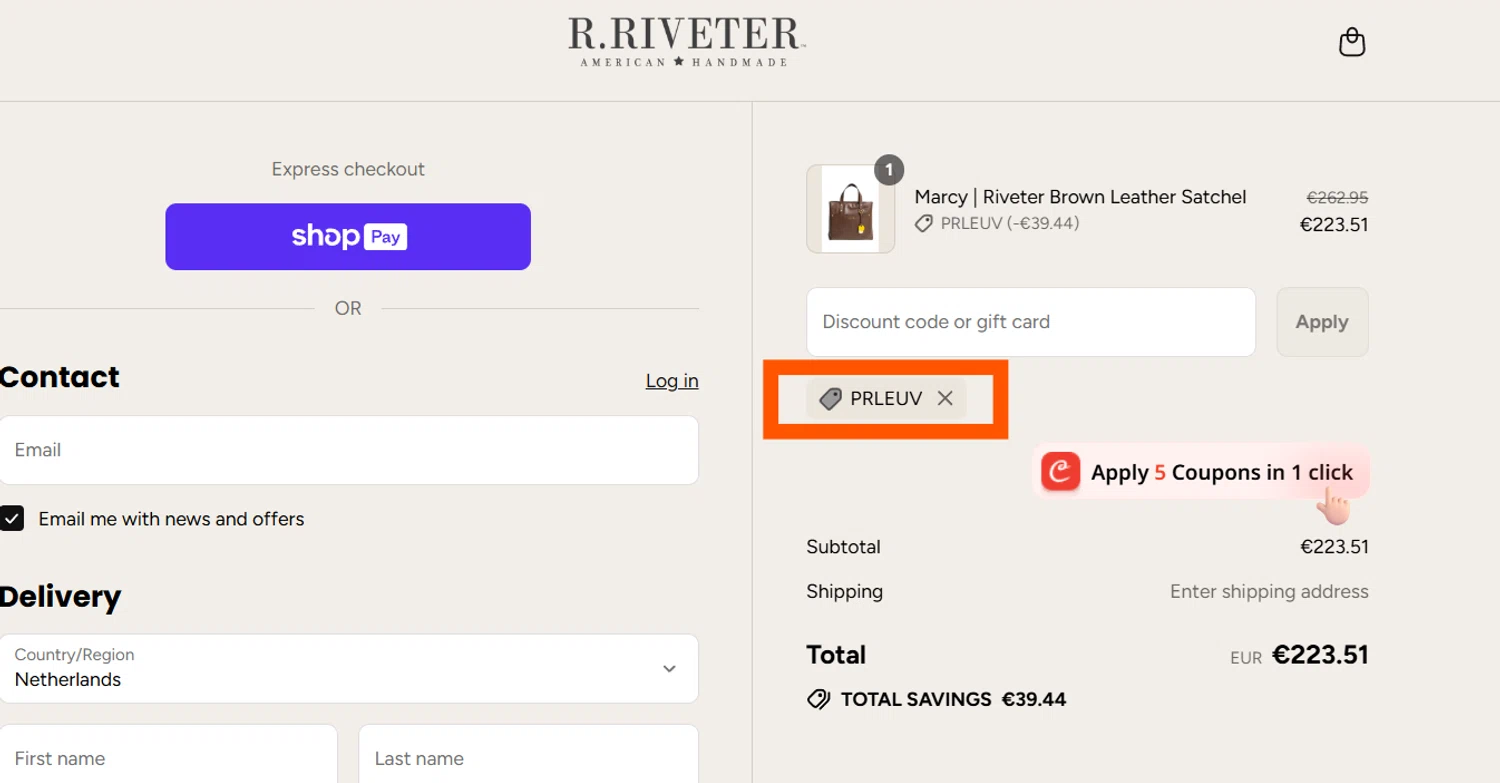1500x783 pixels.
Task: Open the shopping bag cart icon
Action: coord(1352,42)
